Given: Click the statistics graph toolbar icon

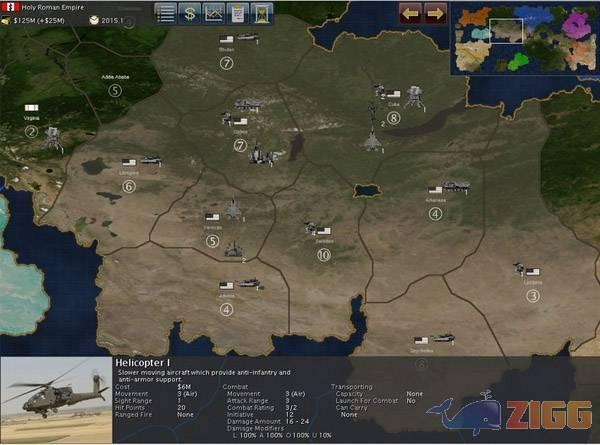Looking at the screenshot, I should click(x=213, y=13).
